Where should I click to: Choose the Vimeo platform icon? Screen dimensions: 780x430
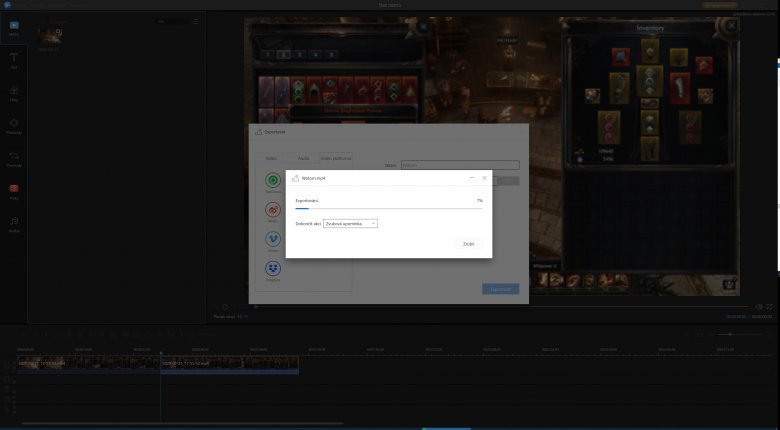(273, 239)
